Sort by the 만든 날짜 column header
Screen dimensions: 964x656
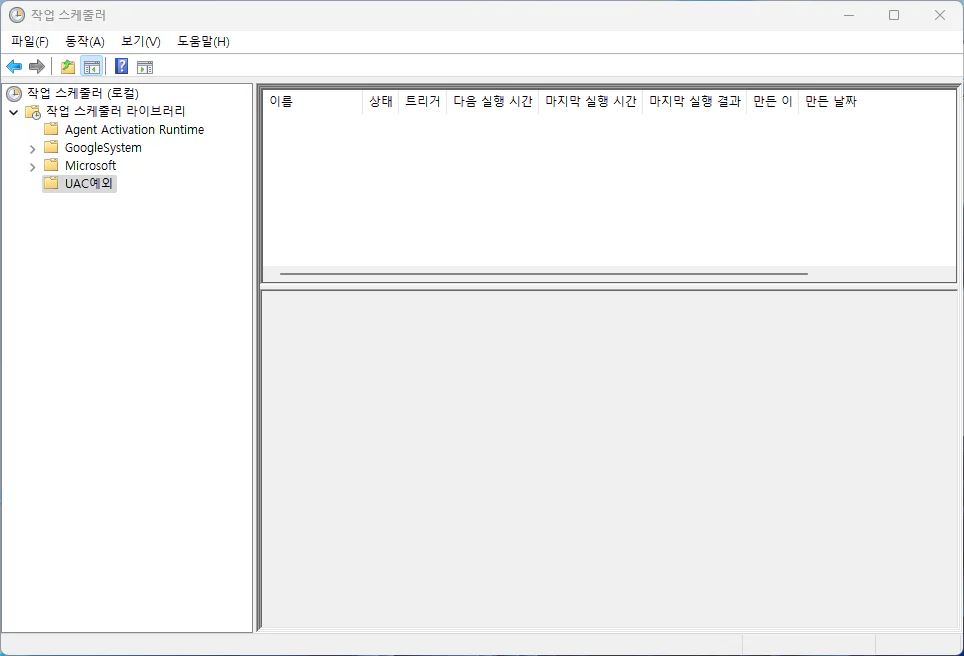[x=831, y=101]
